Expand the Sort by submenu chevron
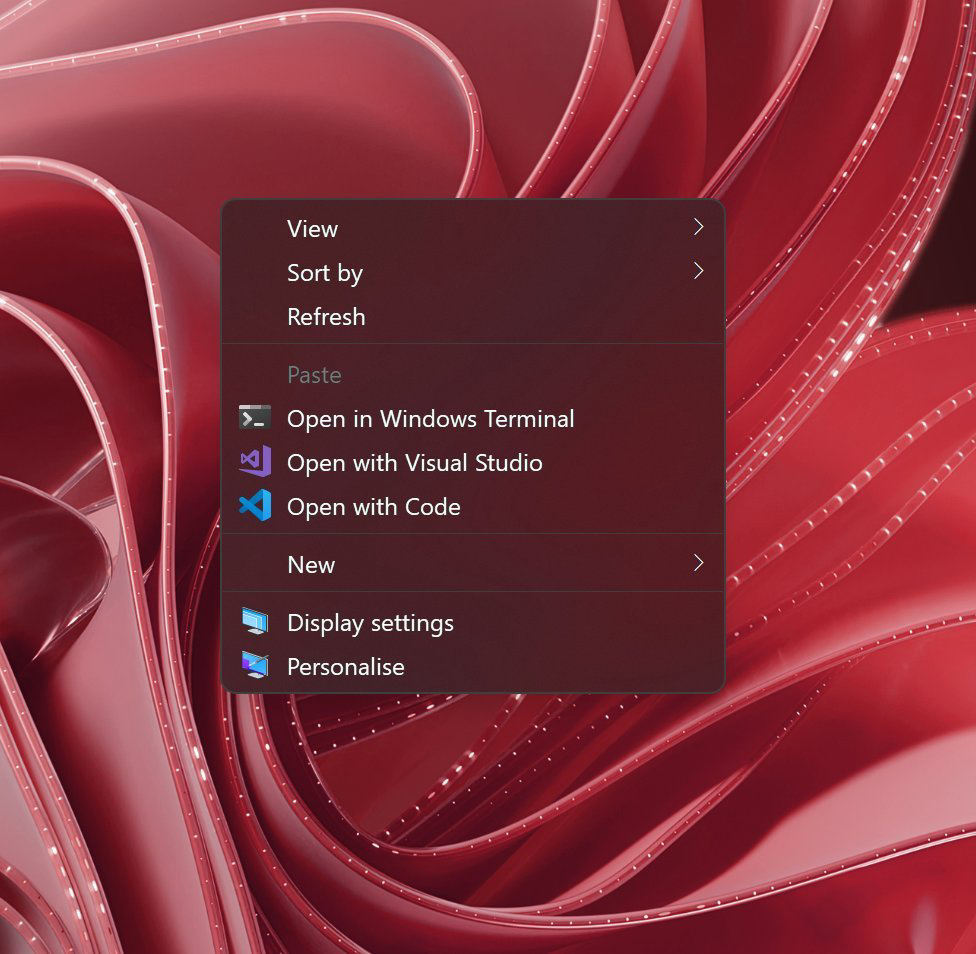Viewport: 976px width, 954px height. [x=697, y=272]
